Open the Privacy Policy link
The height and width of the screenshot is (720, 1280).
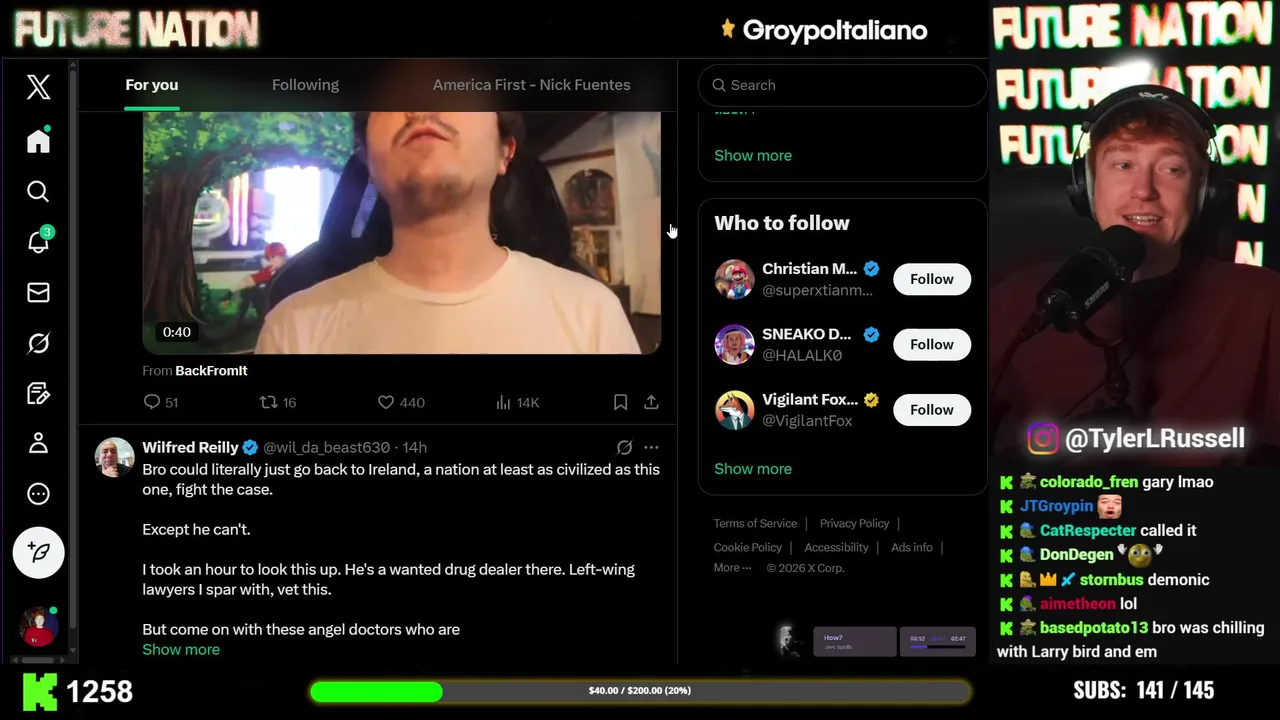click(x=854, y=523)
